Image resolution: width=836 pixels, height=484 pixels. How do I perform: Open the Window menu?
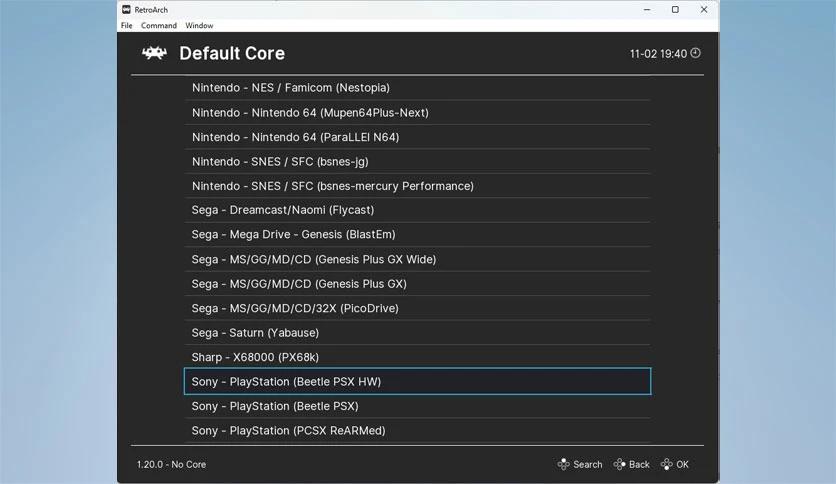pyautogui.click(x=199, y=26)
